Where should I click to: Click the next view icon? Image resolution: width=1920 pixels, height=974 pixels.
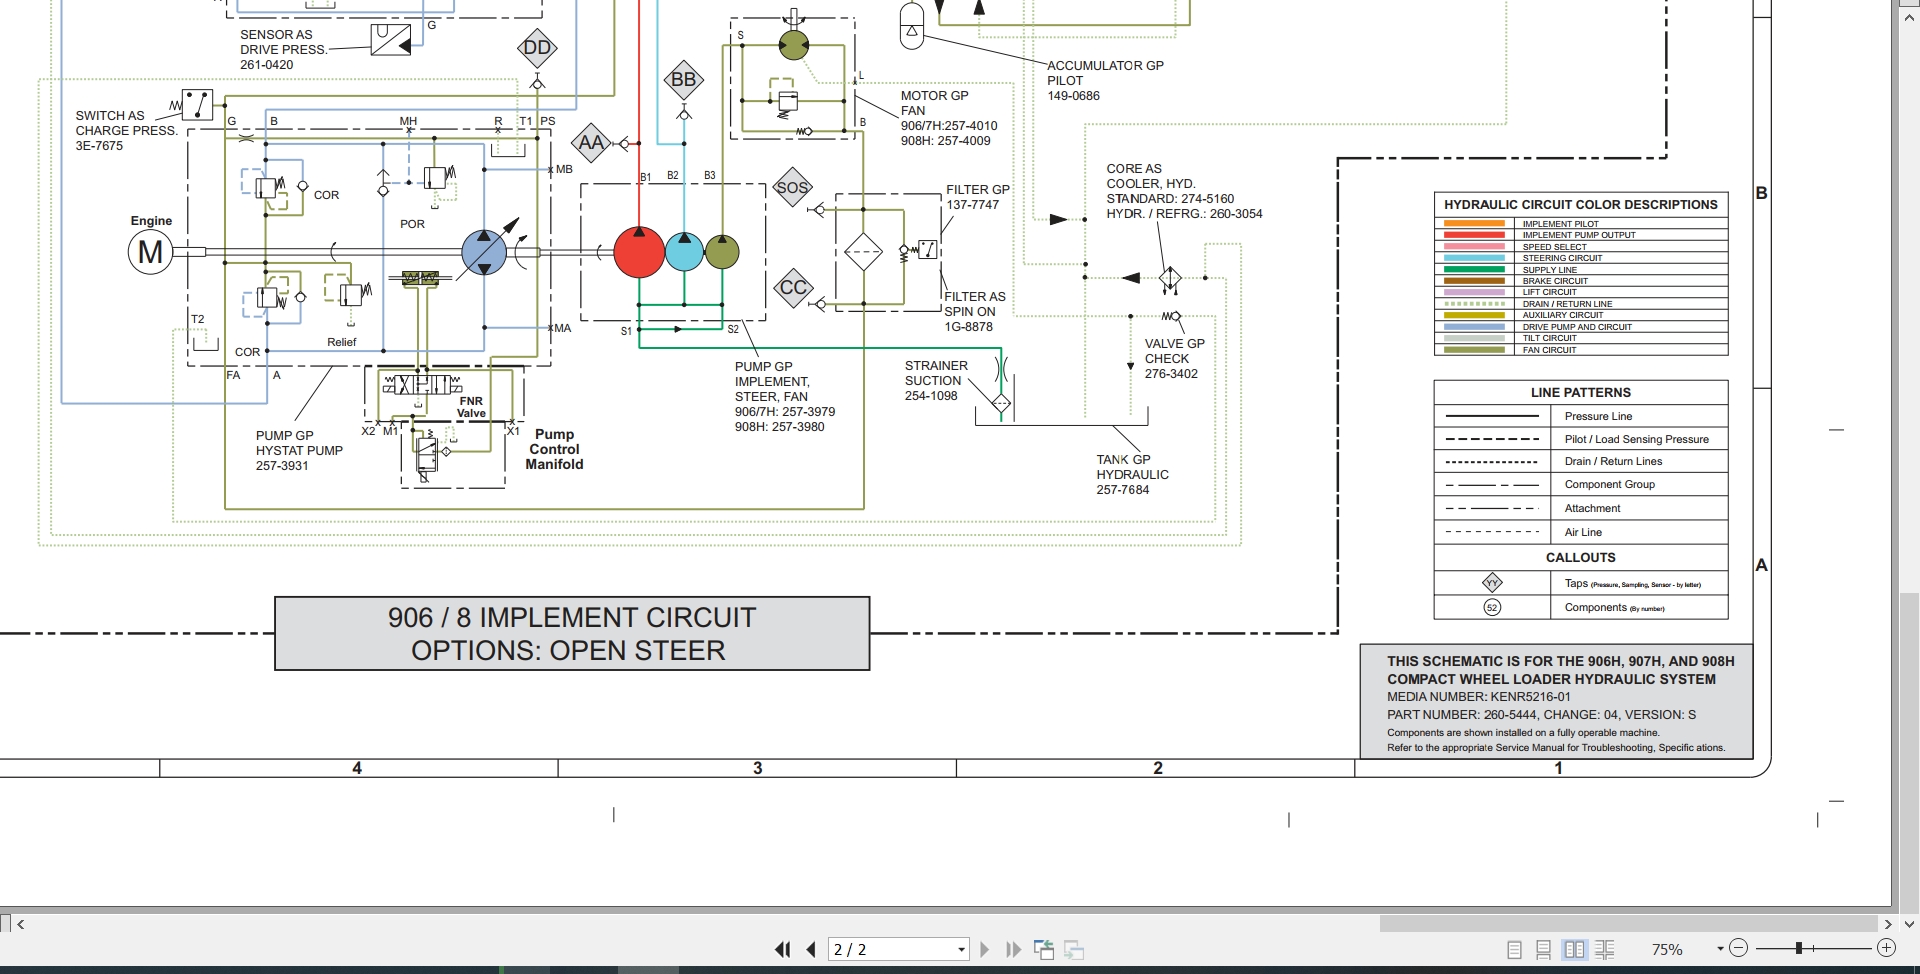(x=1075, y=949)
